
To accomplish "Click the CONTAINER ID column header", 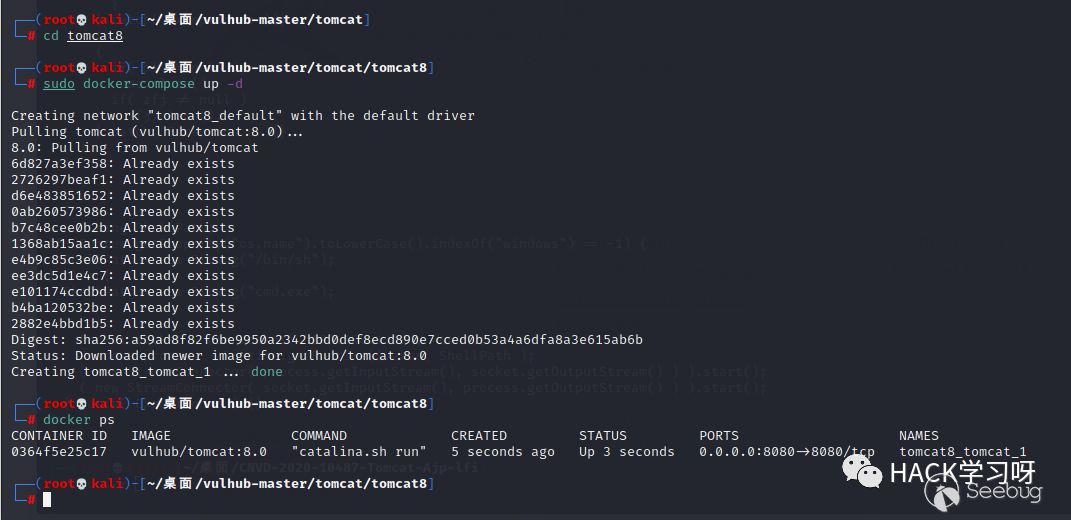I will pos(59,435).
